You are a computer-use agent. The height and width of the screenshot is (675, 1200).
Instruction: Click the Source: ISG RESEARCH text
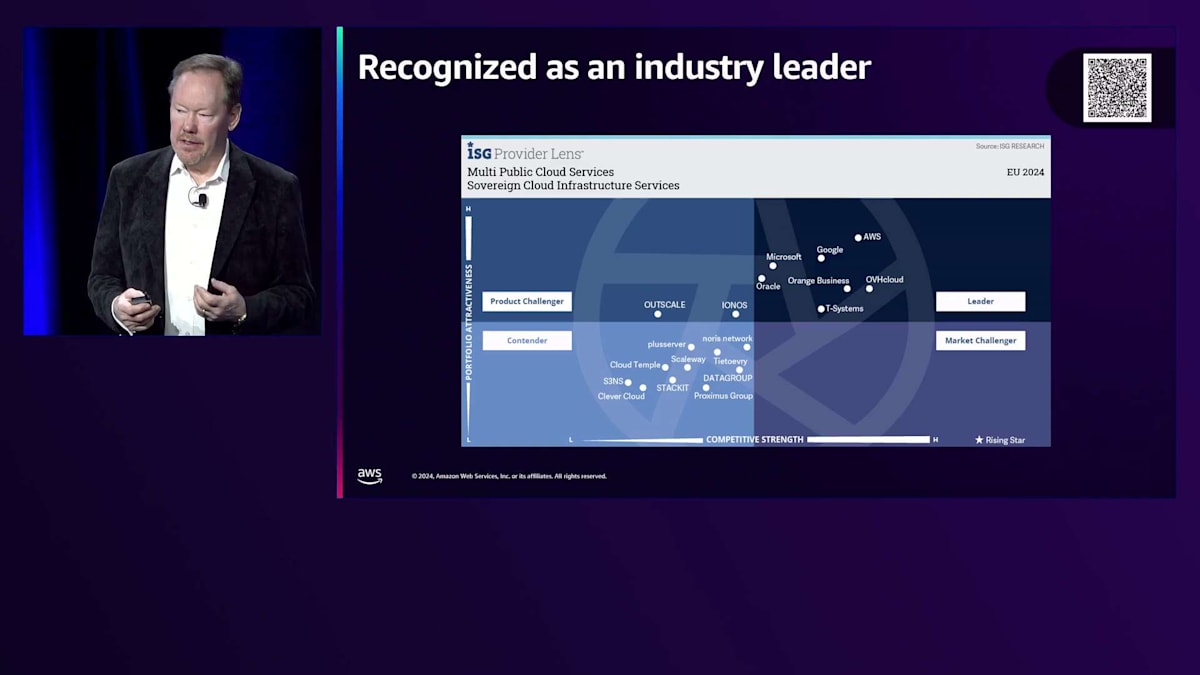[x=1010, y=147]
